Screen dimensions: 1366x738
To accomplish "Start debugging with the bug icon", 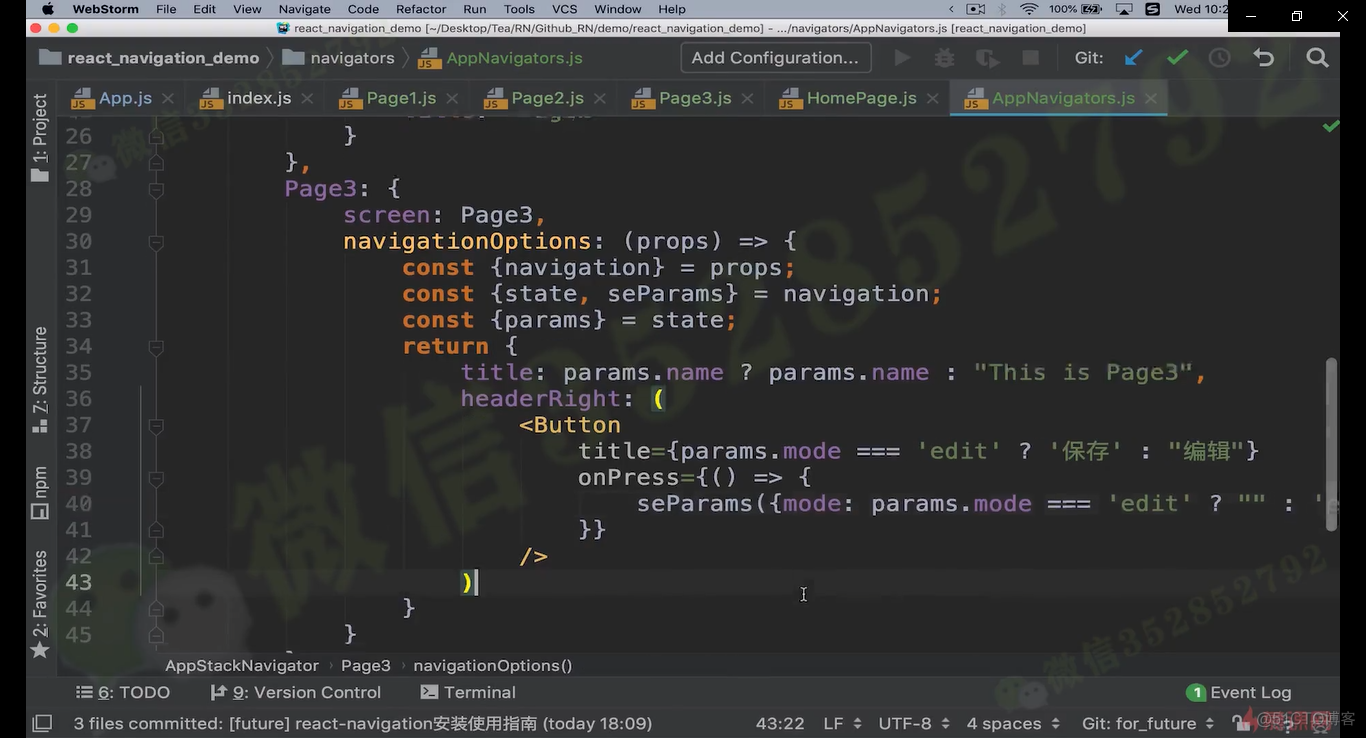I will coord(944,58).
